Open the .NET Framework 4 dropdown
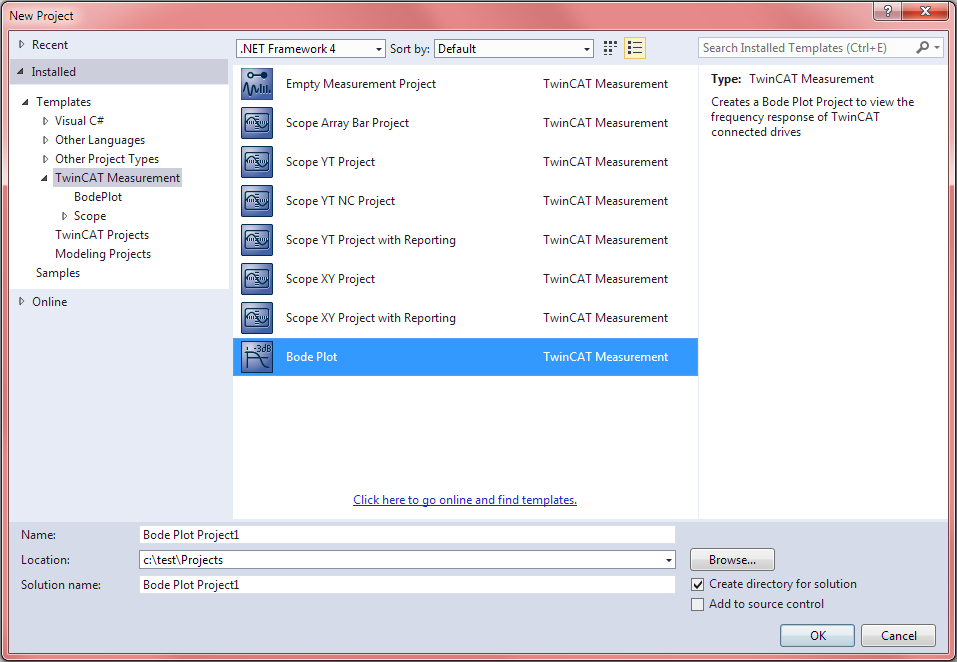This screenshot has width=957, height=662. click(311, 49)
